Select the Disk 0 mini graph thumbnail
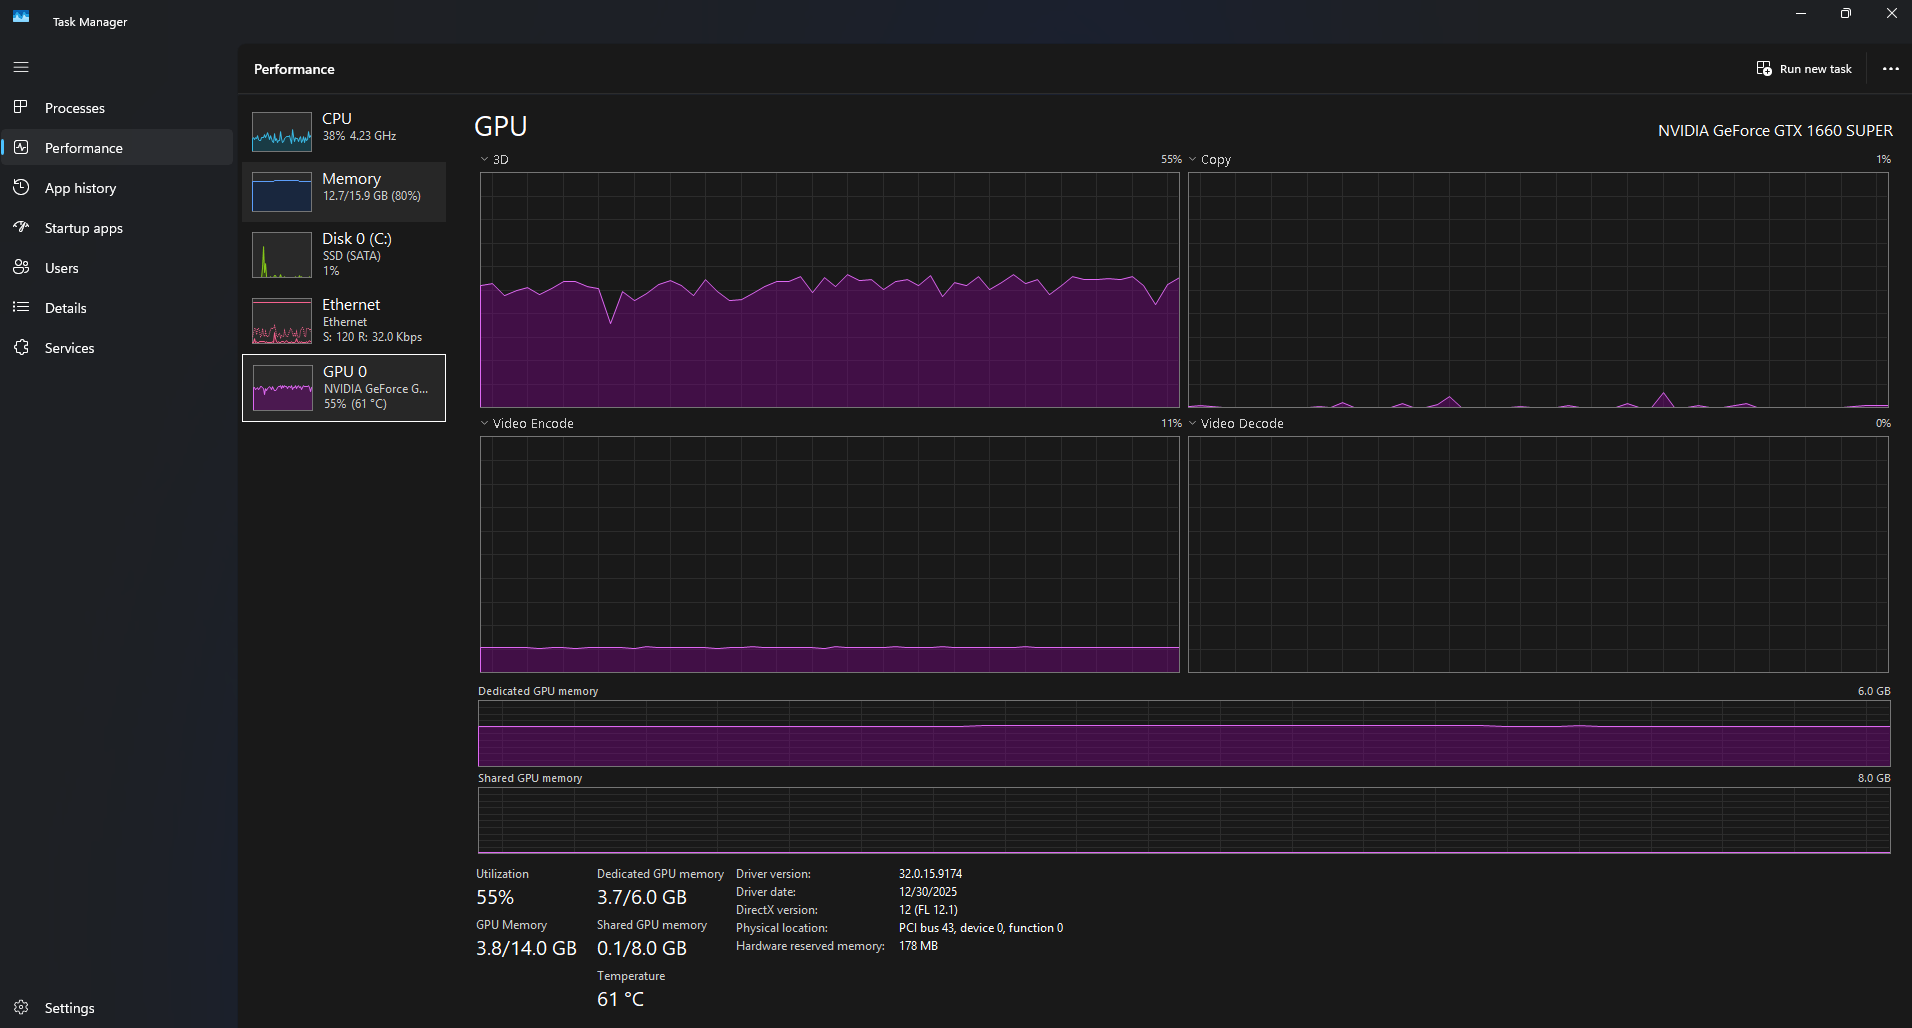The image size is (1912, 1028). 282,255
